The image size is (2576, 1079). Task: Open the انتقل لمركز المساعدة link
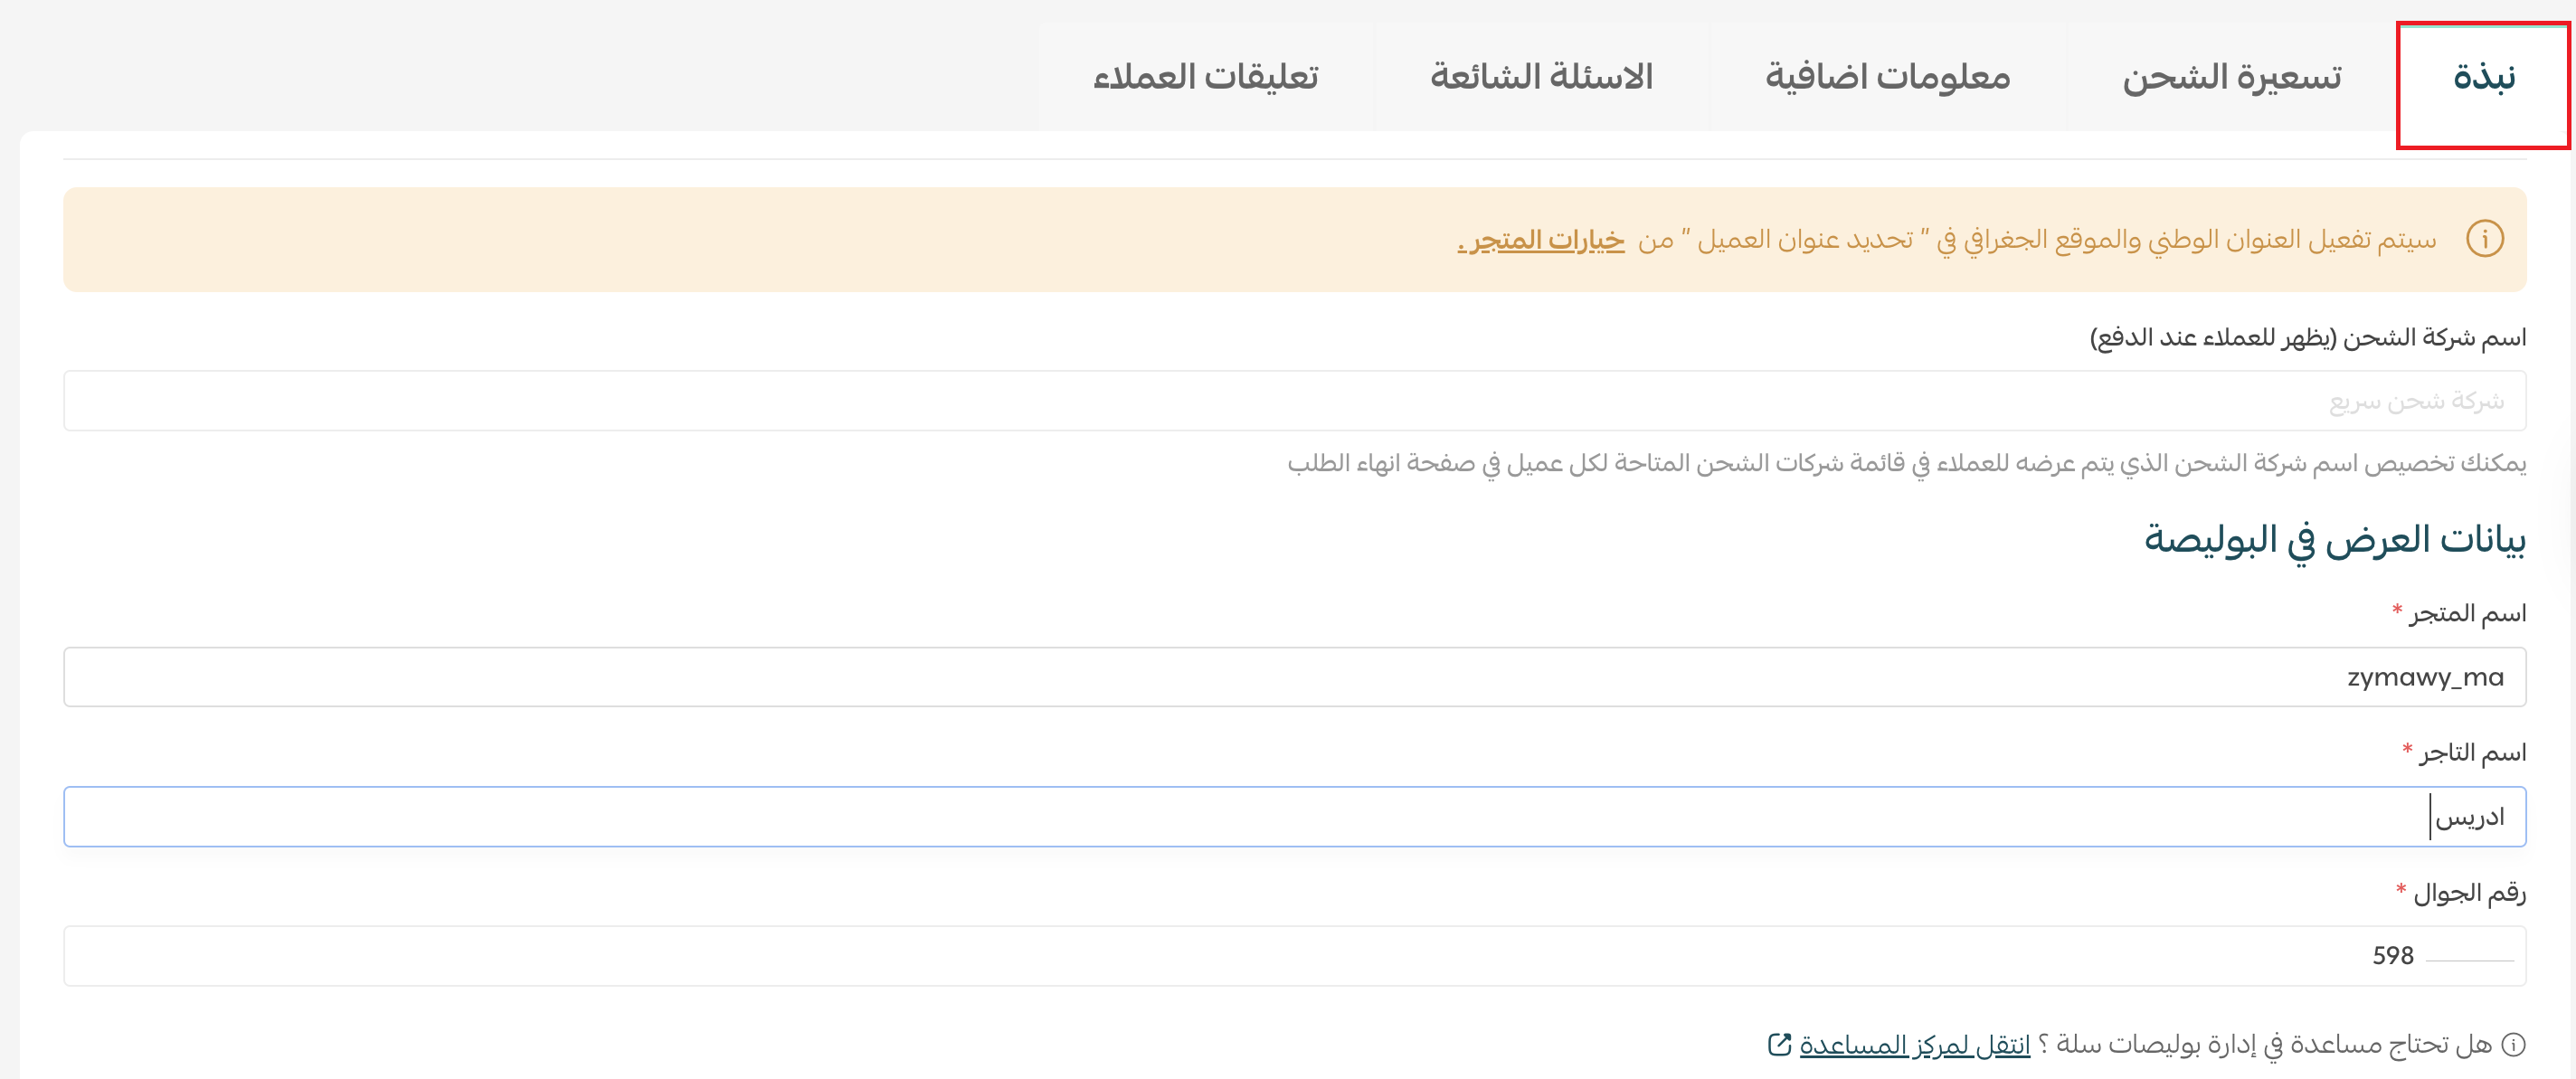pos(1914,1045)
